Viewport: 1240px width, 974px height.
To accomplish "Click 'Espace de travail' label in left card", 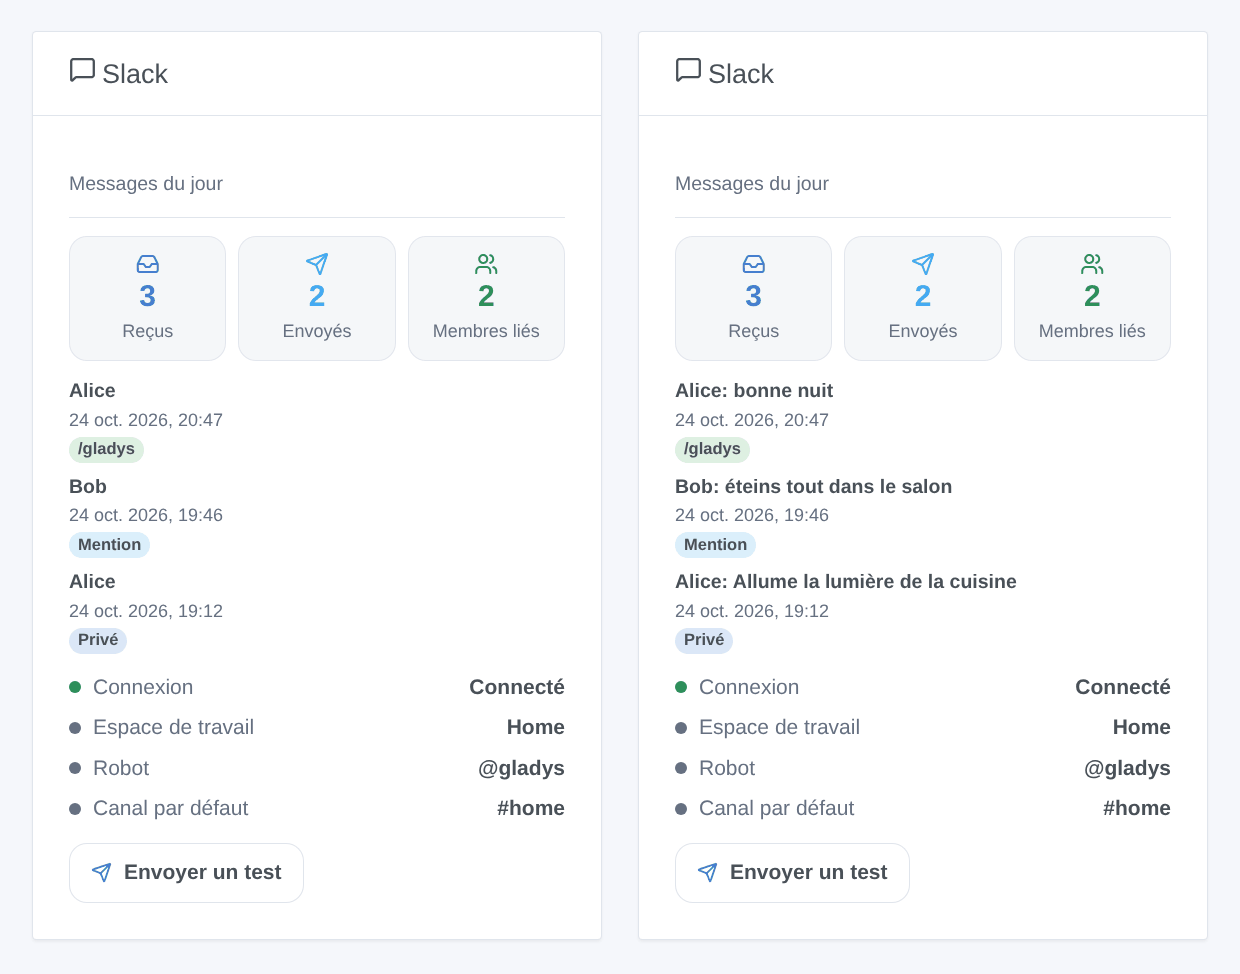I will coord(173,727).
